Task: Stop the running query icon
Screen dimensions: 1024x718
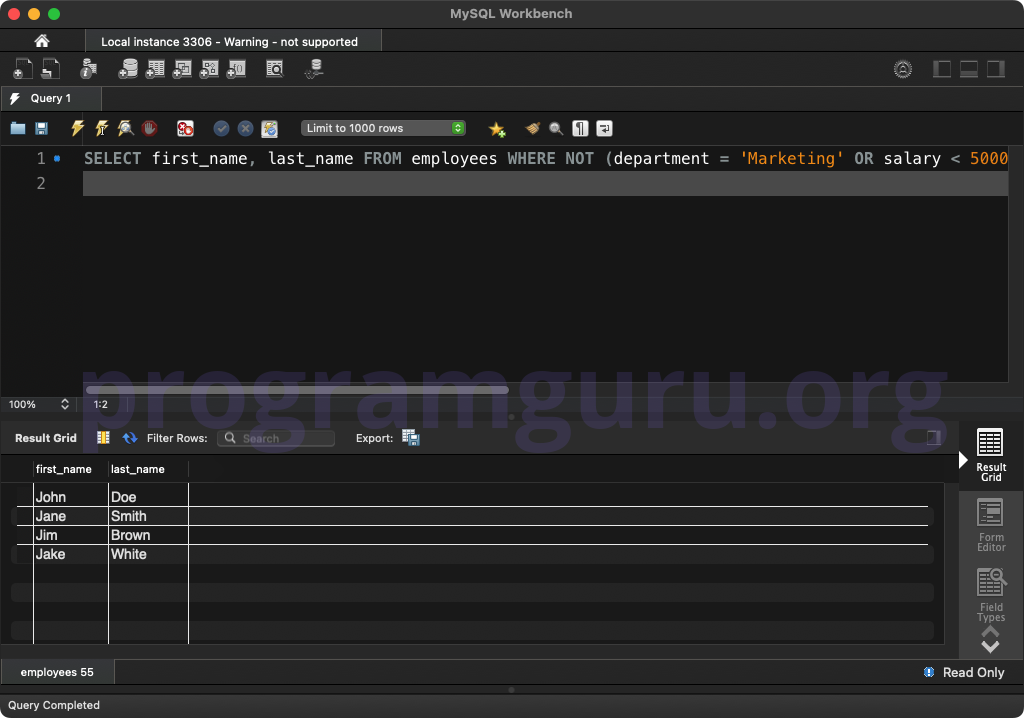Action: pyautogui.click(x=150, y=128)
